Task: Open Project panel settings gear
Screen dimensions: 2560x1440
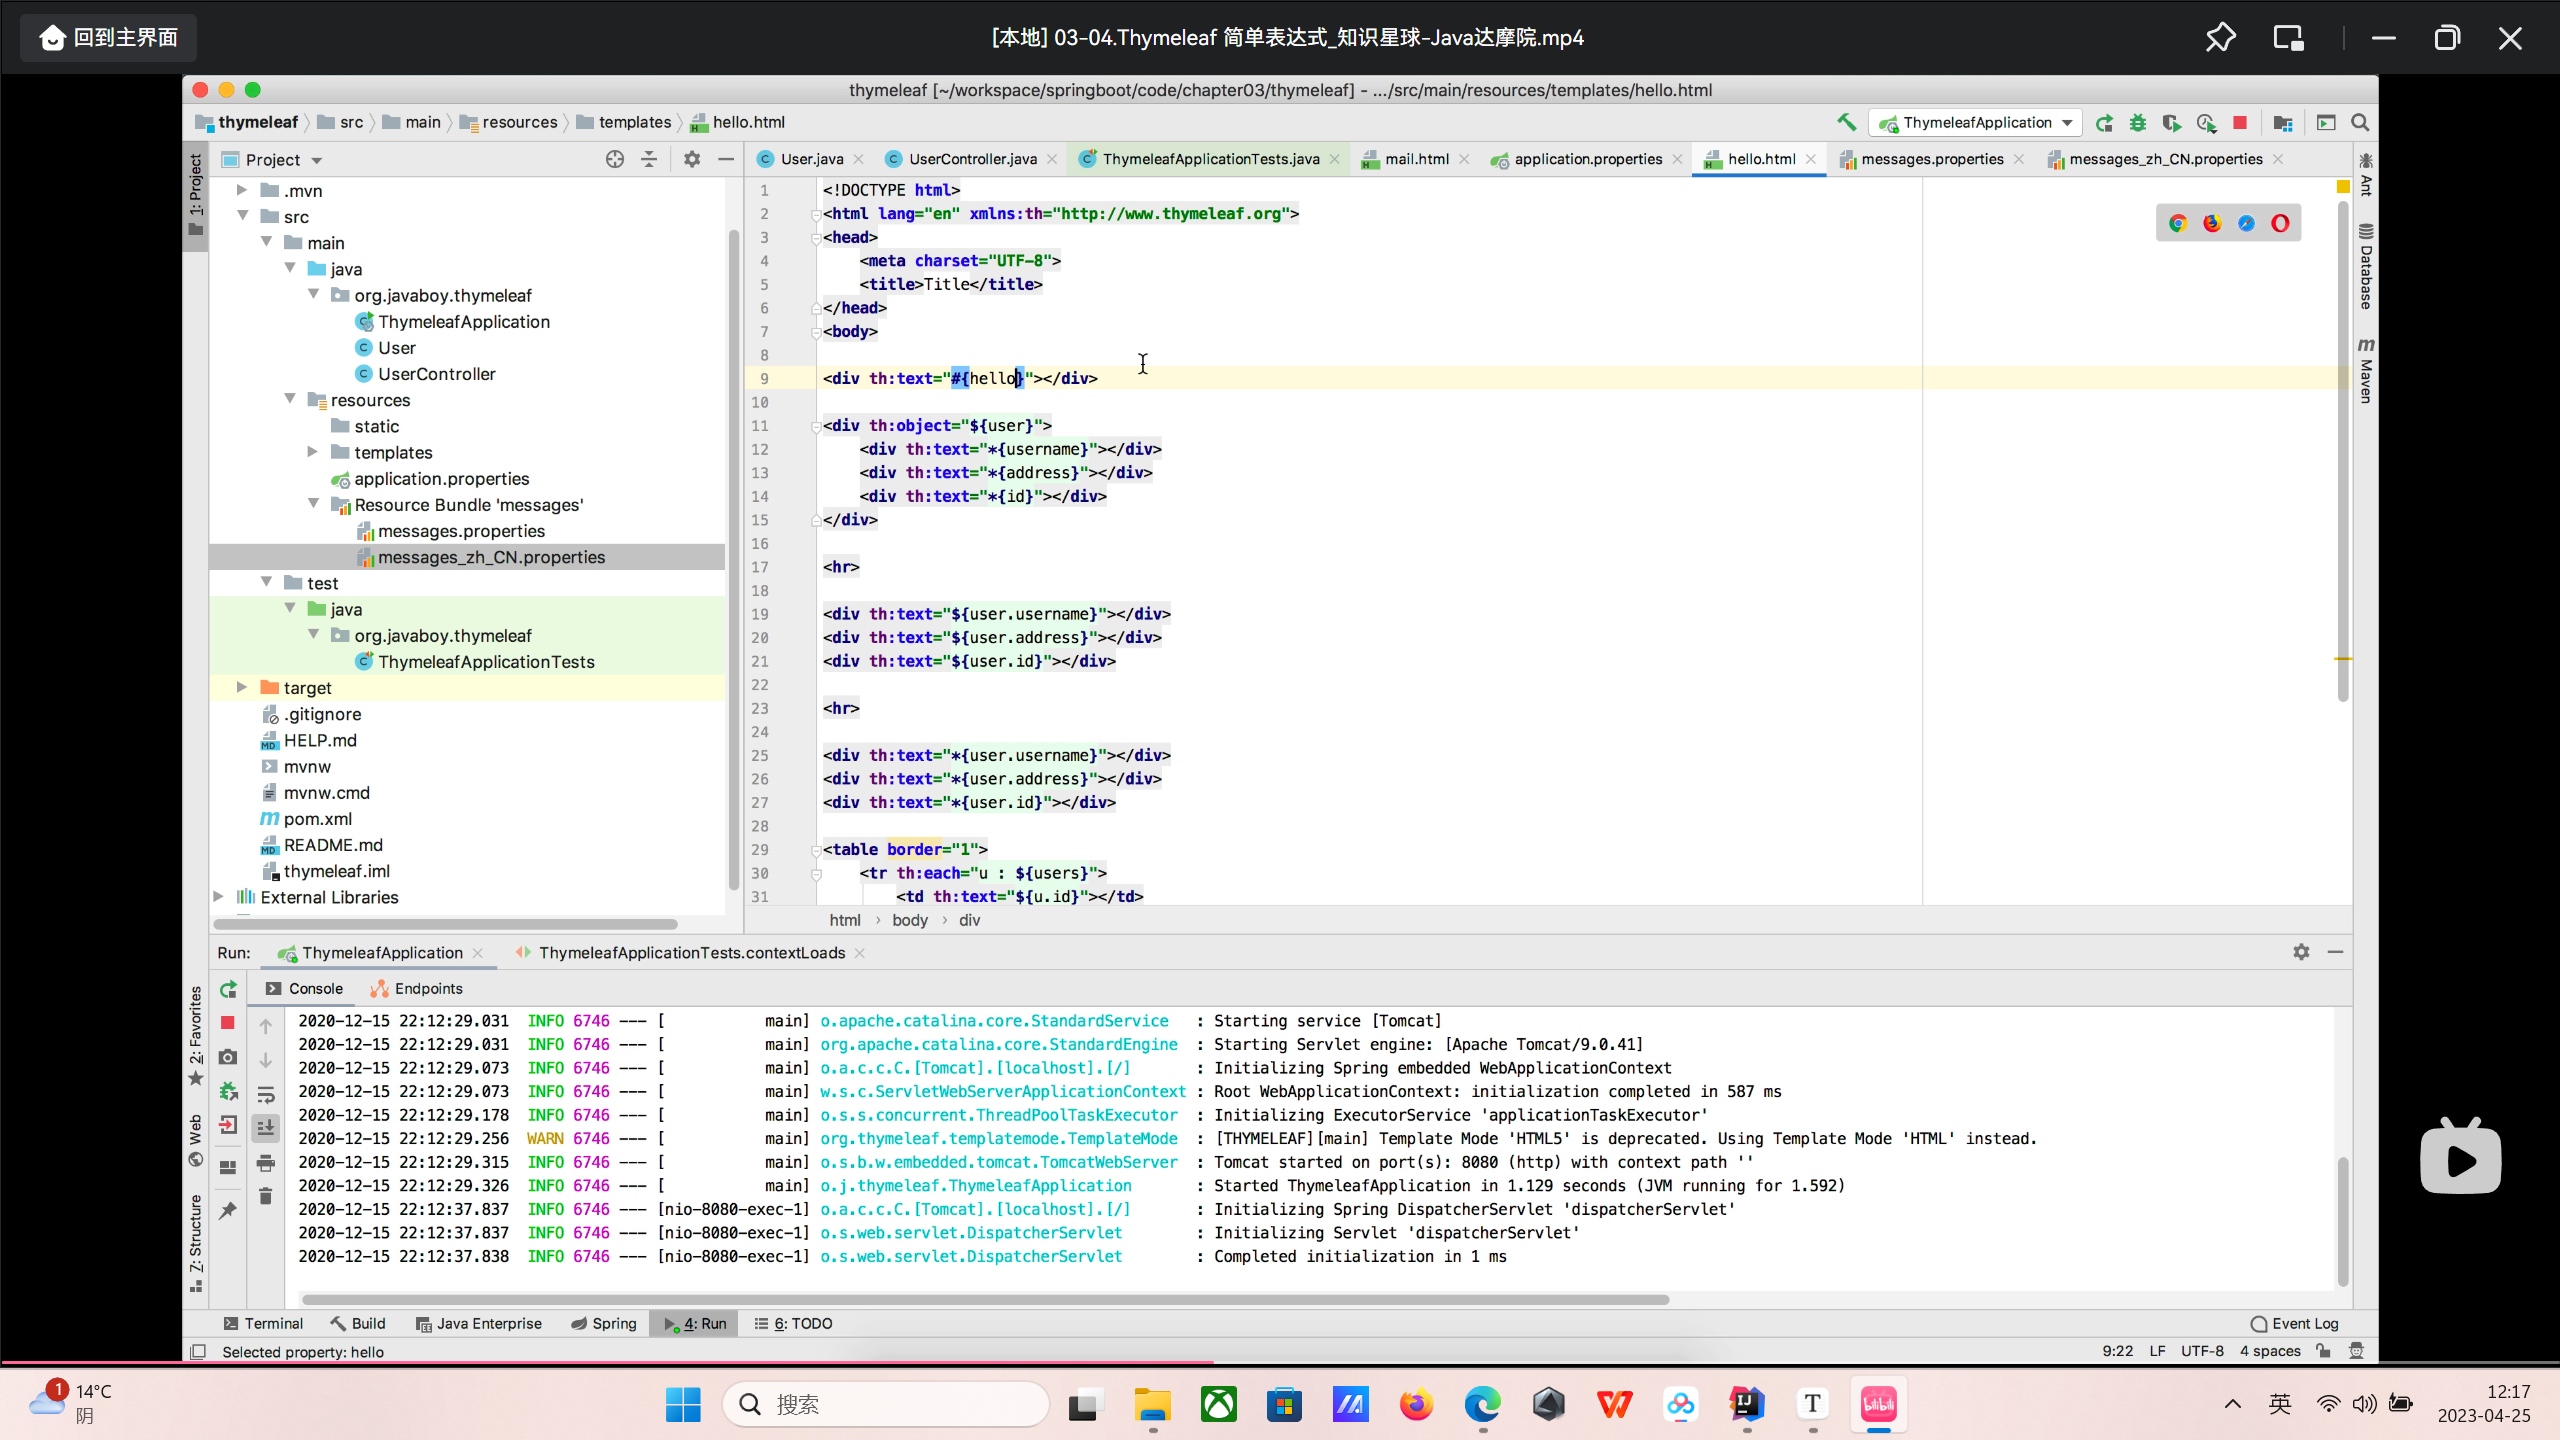Action: [692, 159]
